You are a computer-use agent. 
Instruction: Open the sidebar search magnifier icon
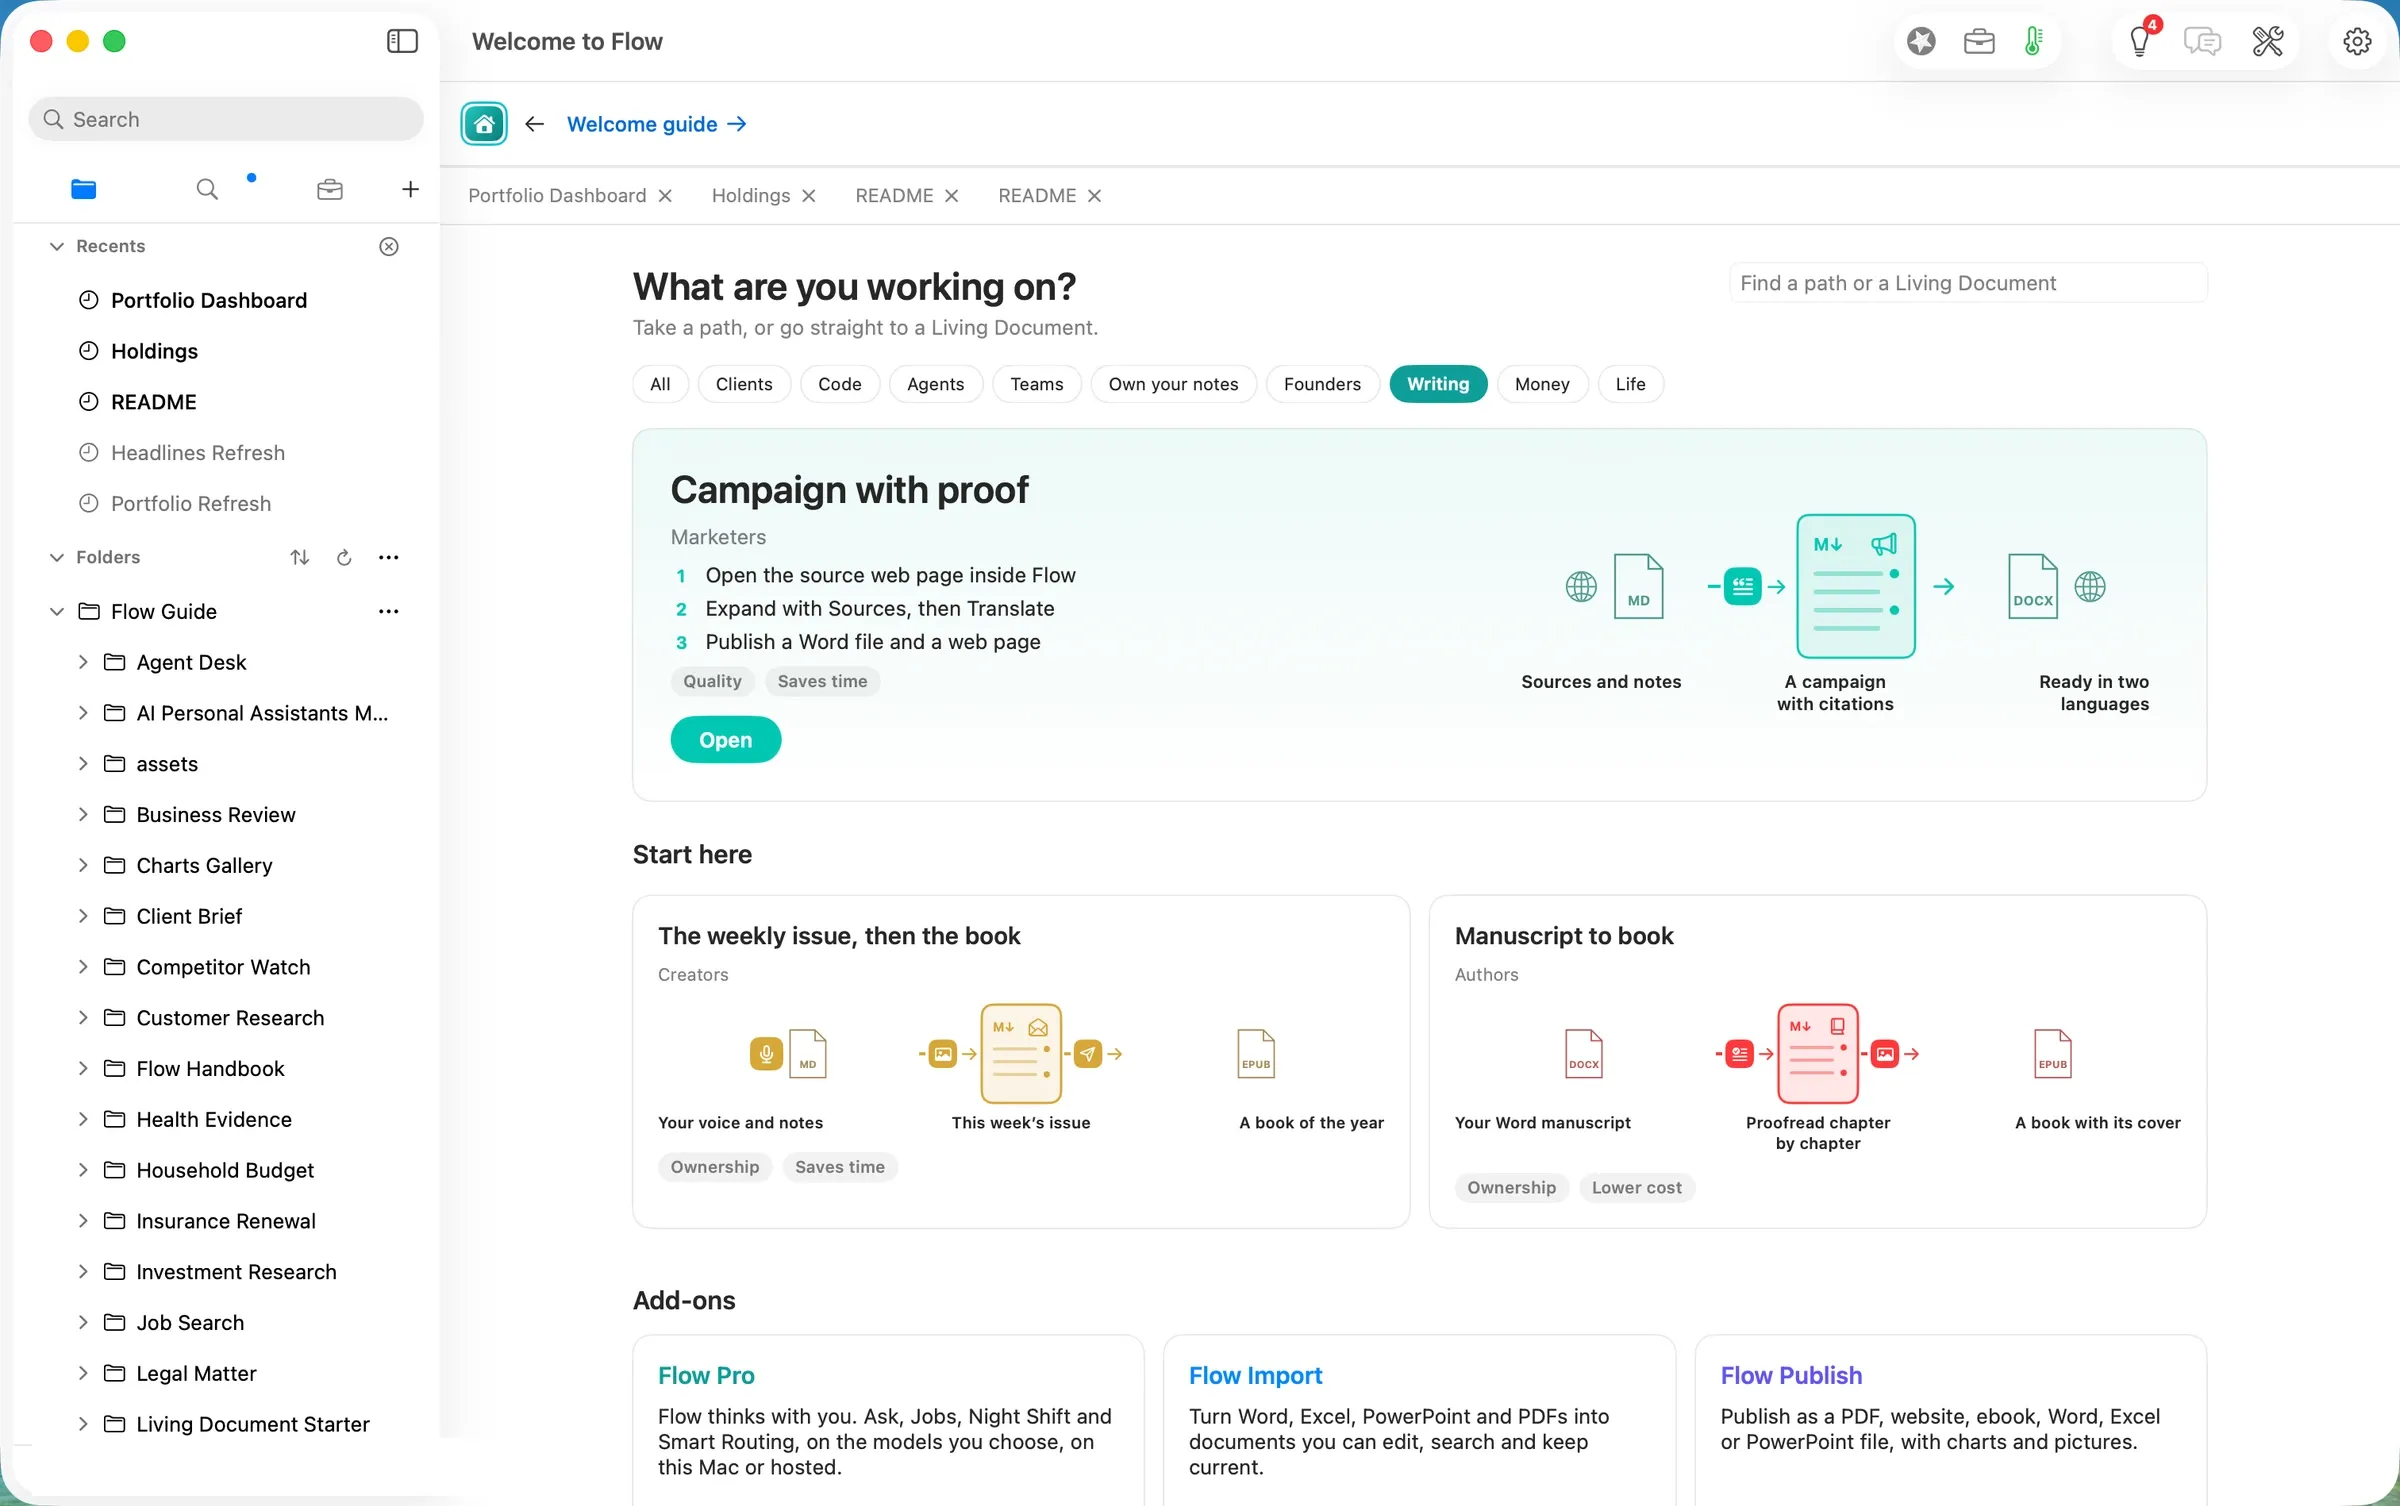click(x=207, y=189)
